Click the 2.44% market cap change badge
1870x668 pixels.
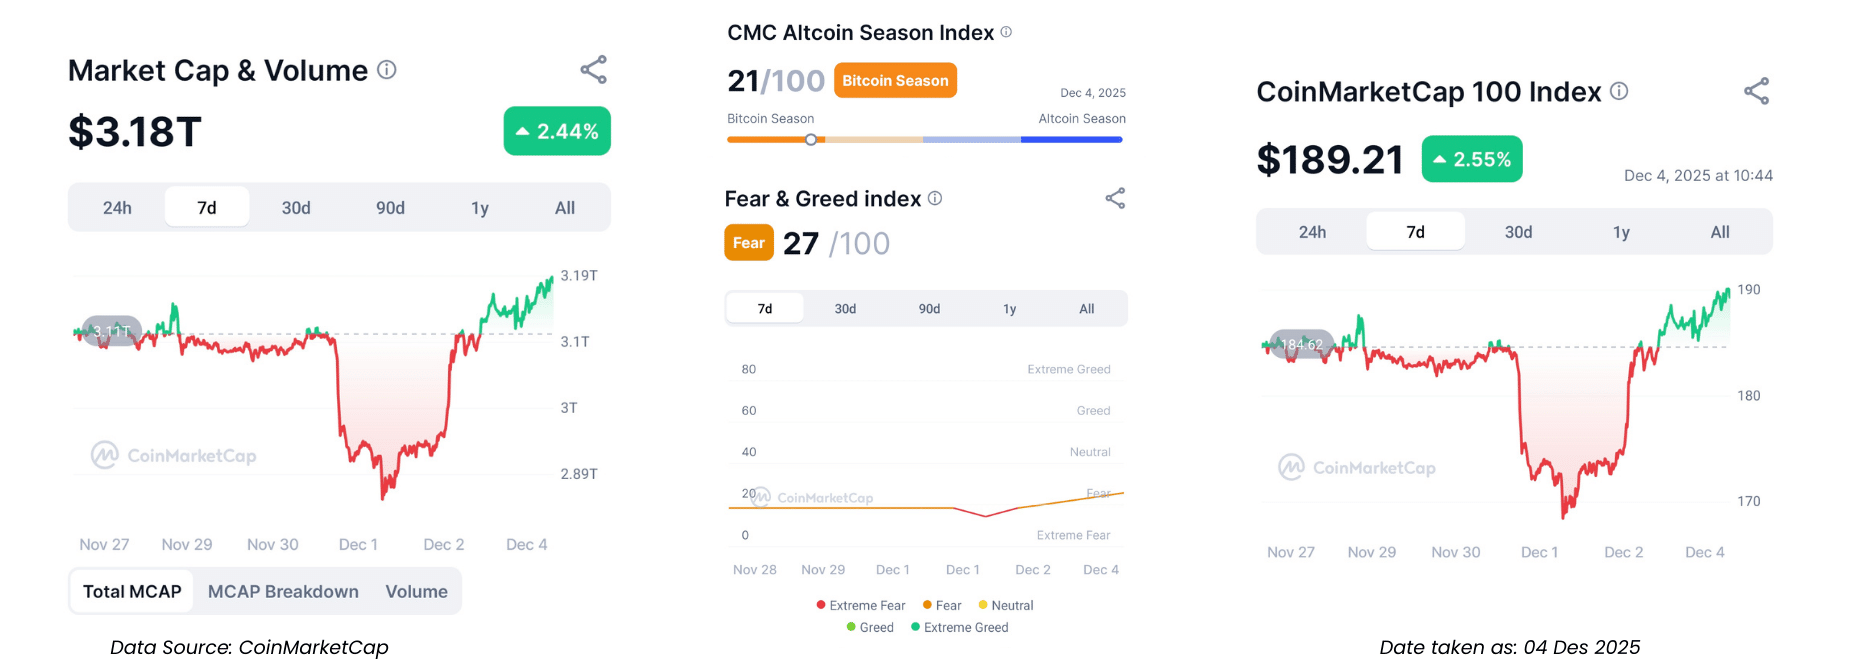click(x=557, y=131)
